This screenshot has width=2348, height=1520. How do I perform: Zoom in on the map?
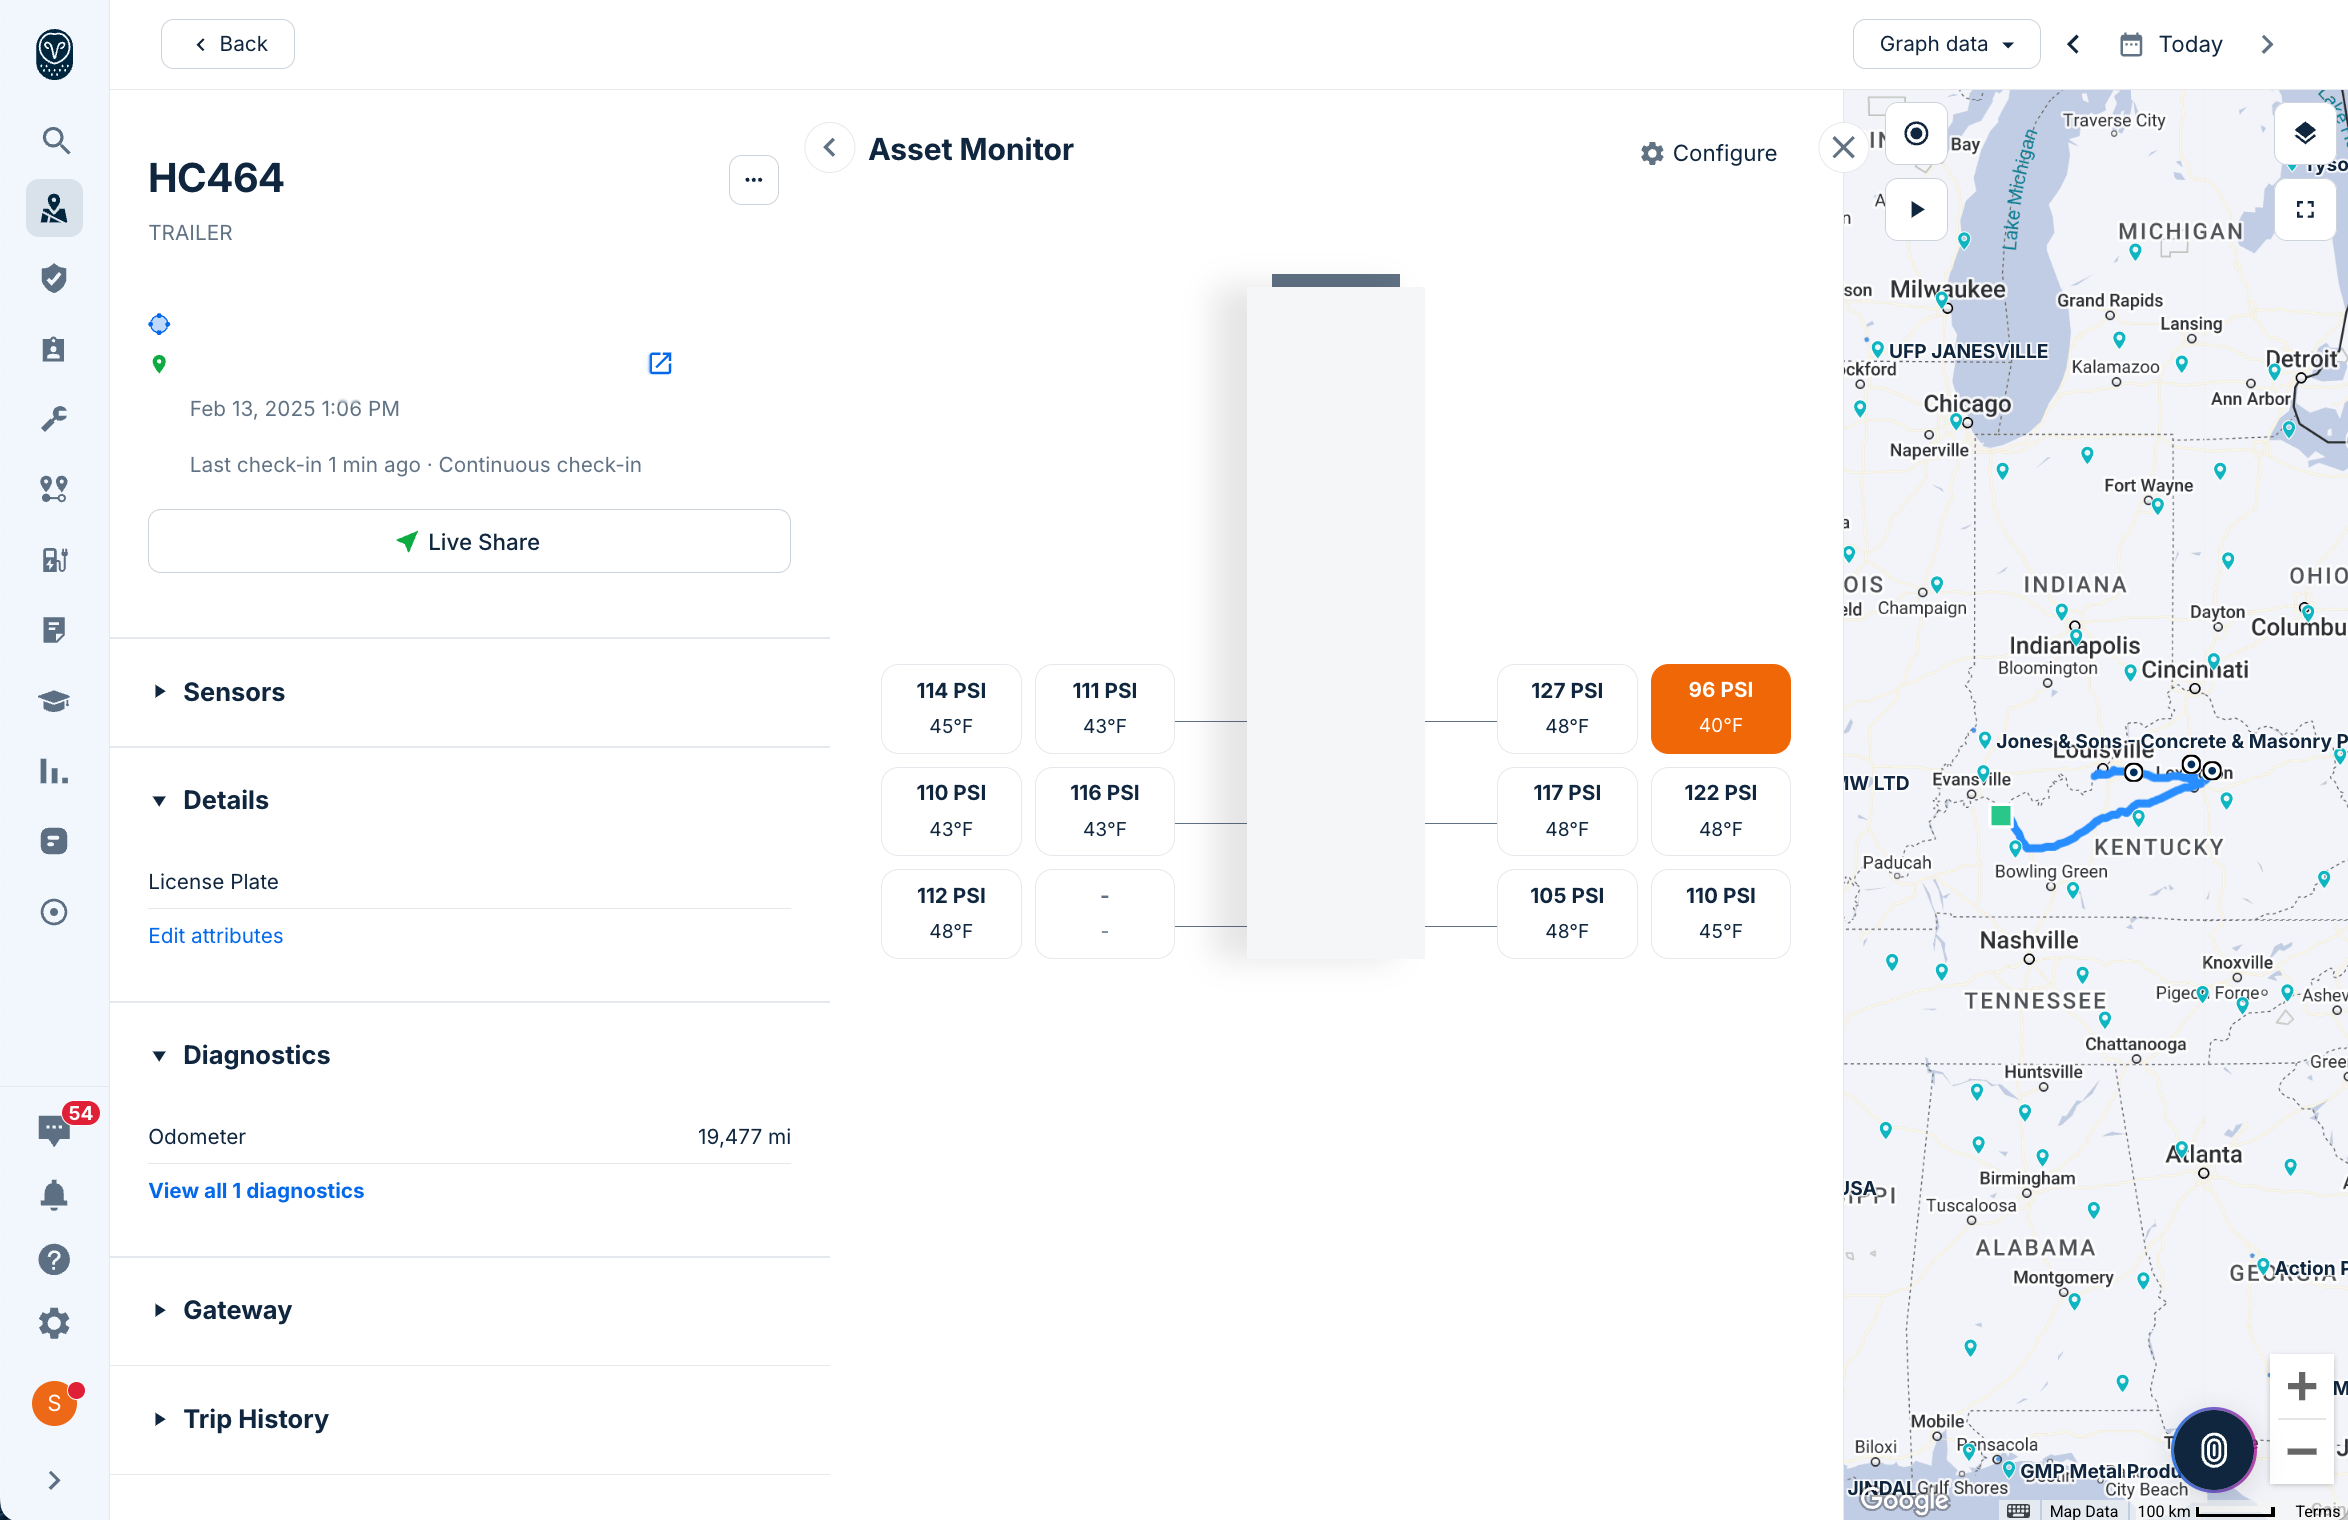click(x=2302, y=1386)
